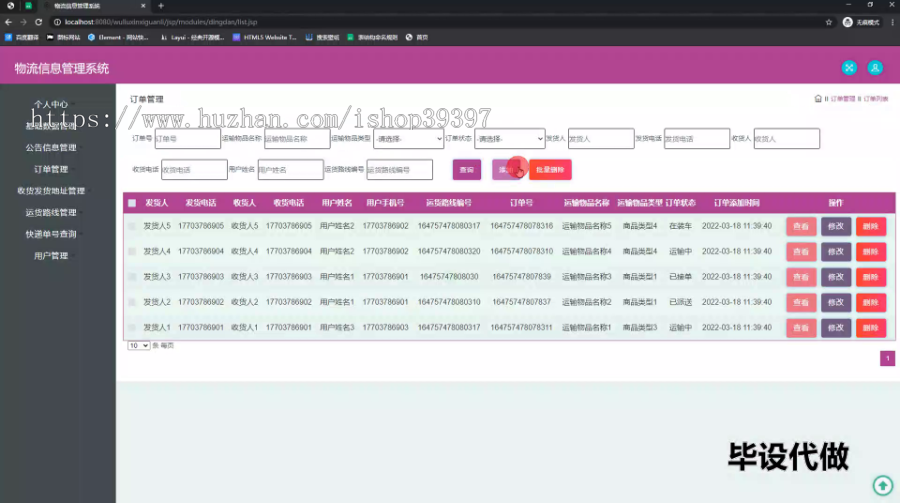The image size is (900, 503).
Task: Focus the 发货电话 input field
Action: [697, 138]
